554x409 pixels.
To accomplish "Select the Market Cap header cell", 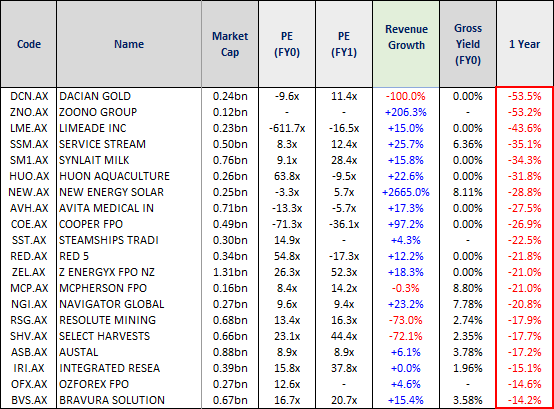I will click(230, 44).
